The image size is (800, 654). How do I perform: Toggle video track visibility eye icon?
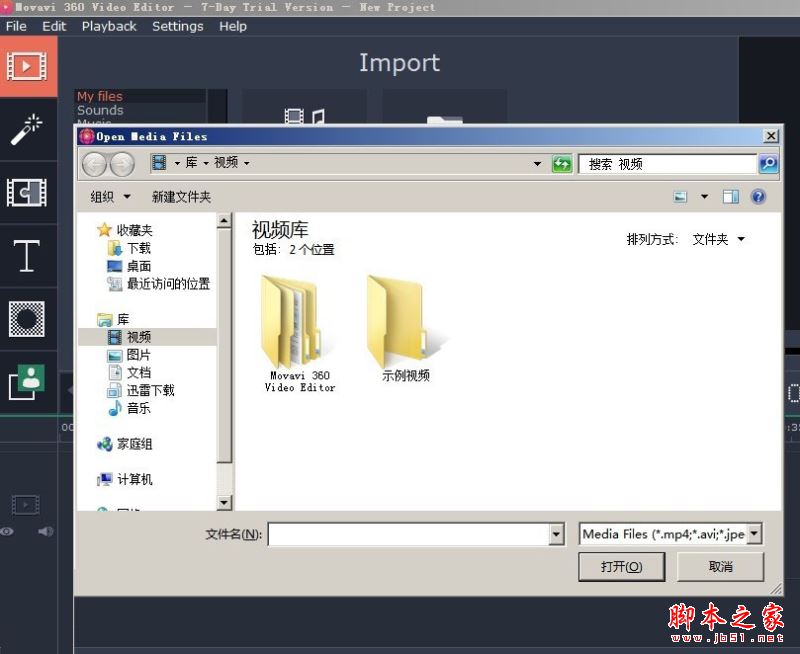click(7, 532)
